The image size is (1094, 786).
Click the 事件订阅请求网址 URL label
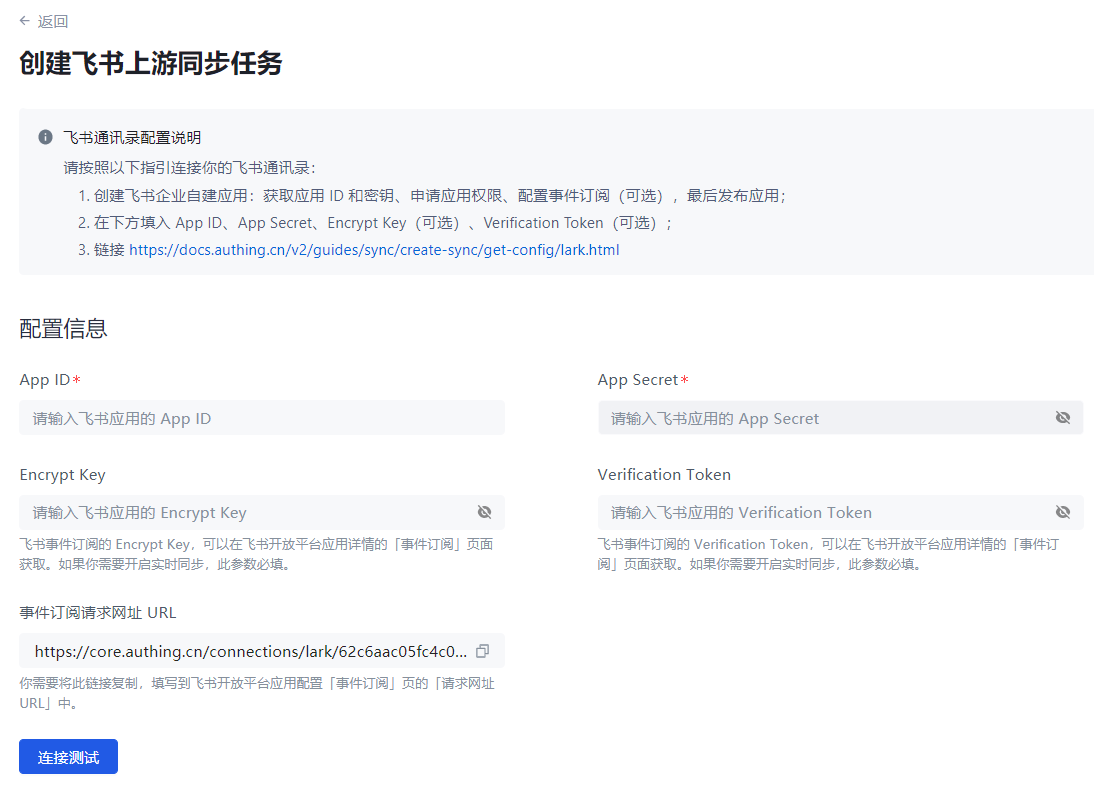tap(98, 613)
